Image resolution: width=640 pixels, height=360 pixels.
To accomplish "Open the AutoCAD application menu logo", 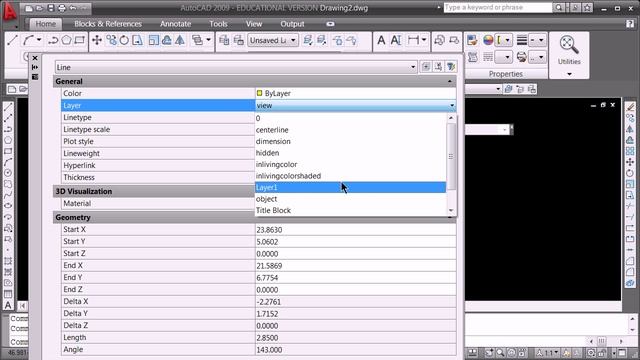I will 10,11.
